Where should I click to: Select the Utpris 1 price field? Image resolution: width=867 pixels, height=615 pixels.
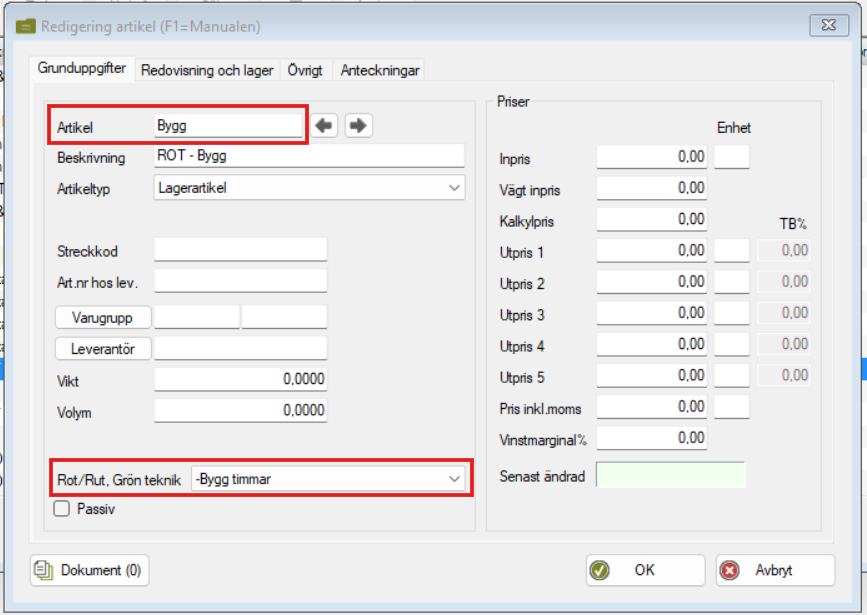652,251
